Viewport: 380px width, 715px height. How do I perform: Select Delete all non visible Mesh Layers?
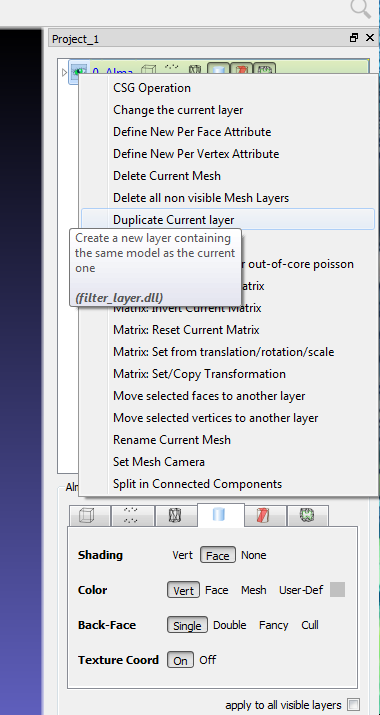[x=228, y=198]
